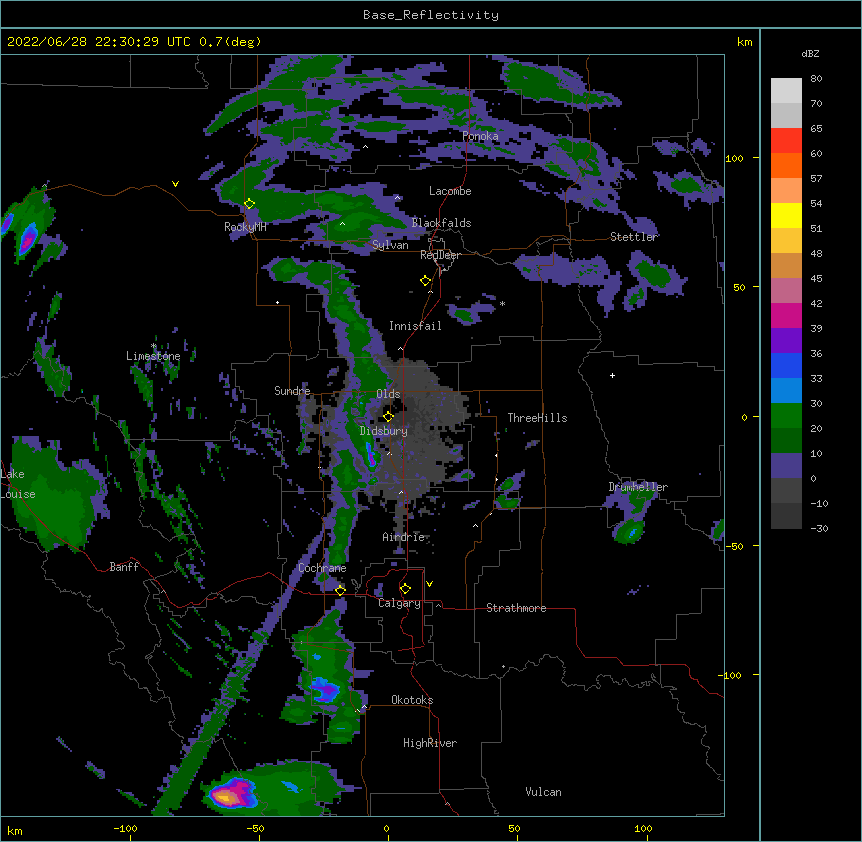Click the HighRiver town label
The image size is (862, 842).
pyautogui.click(x=430, y=743)
